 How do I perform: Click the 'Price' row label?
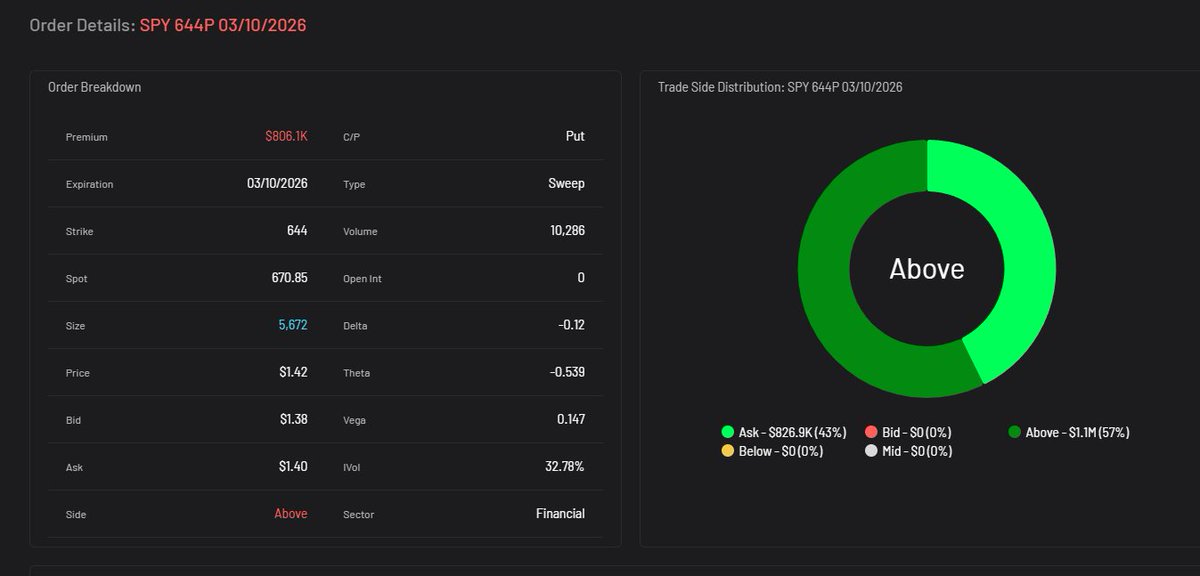(77, 373)
